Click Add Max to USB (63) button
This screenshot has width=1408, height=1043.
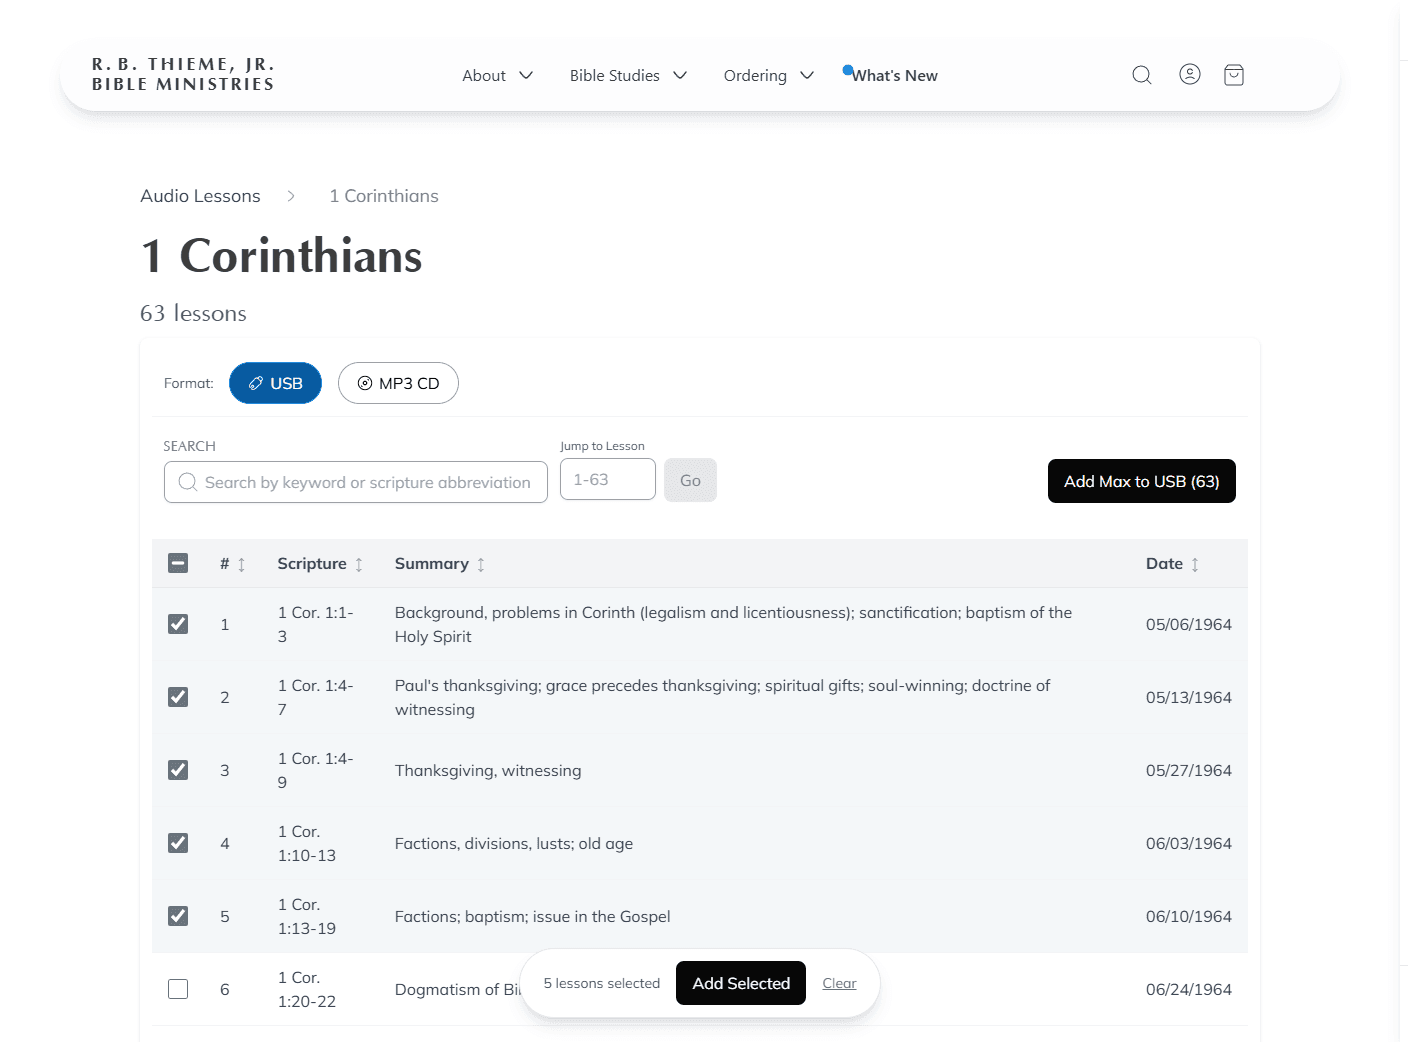coord(1141,481)
